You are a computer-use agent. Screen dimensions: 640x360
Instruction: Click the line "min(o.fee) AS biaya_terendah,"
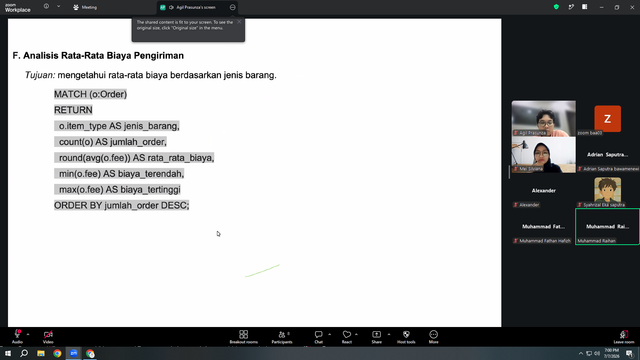121,174
